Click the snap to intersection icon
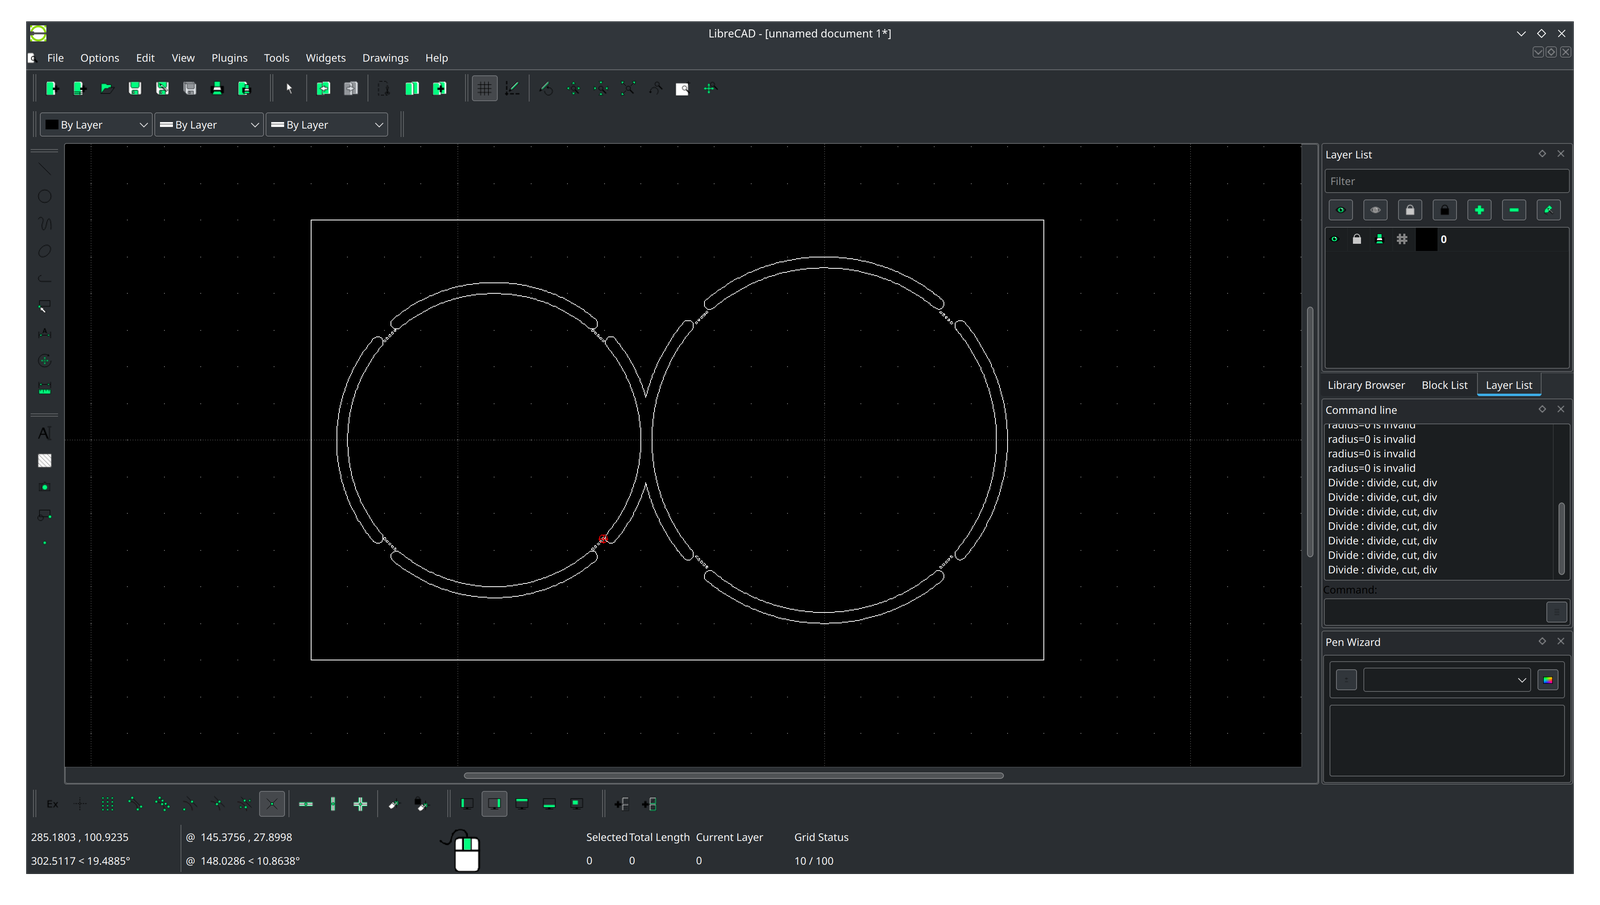This screenshot has width=1600, height=905. click(272, 804)
